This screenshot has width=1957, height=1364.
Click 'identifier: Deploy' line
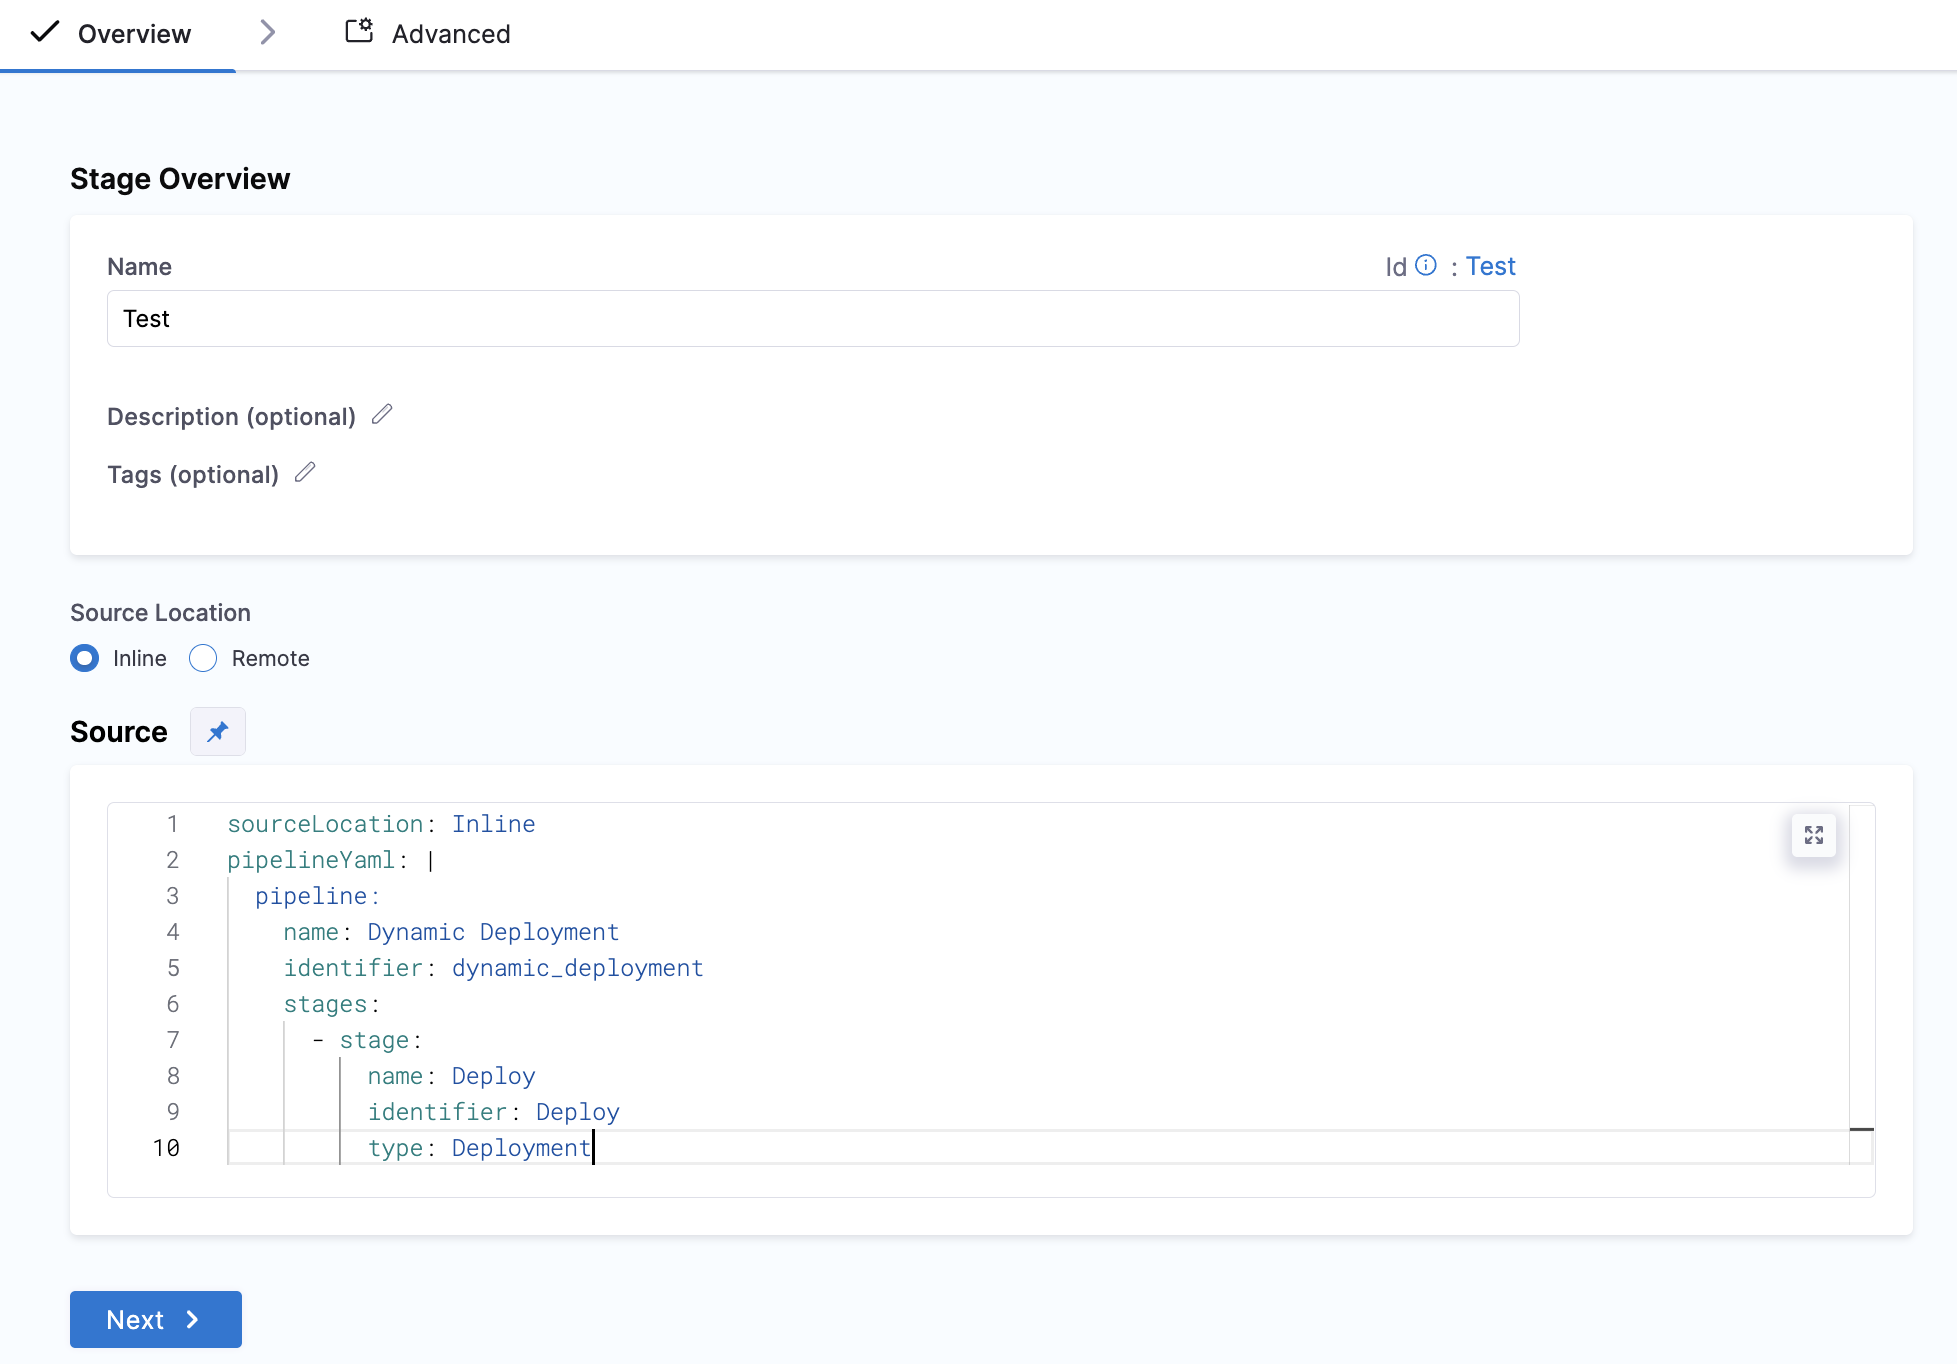(x=493, y=1112)
